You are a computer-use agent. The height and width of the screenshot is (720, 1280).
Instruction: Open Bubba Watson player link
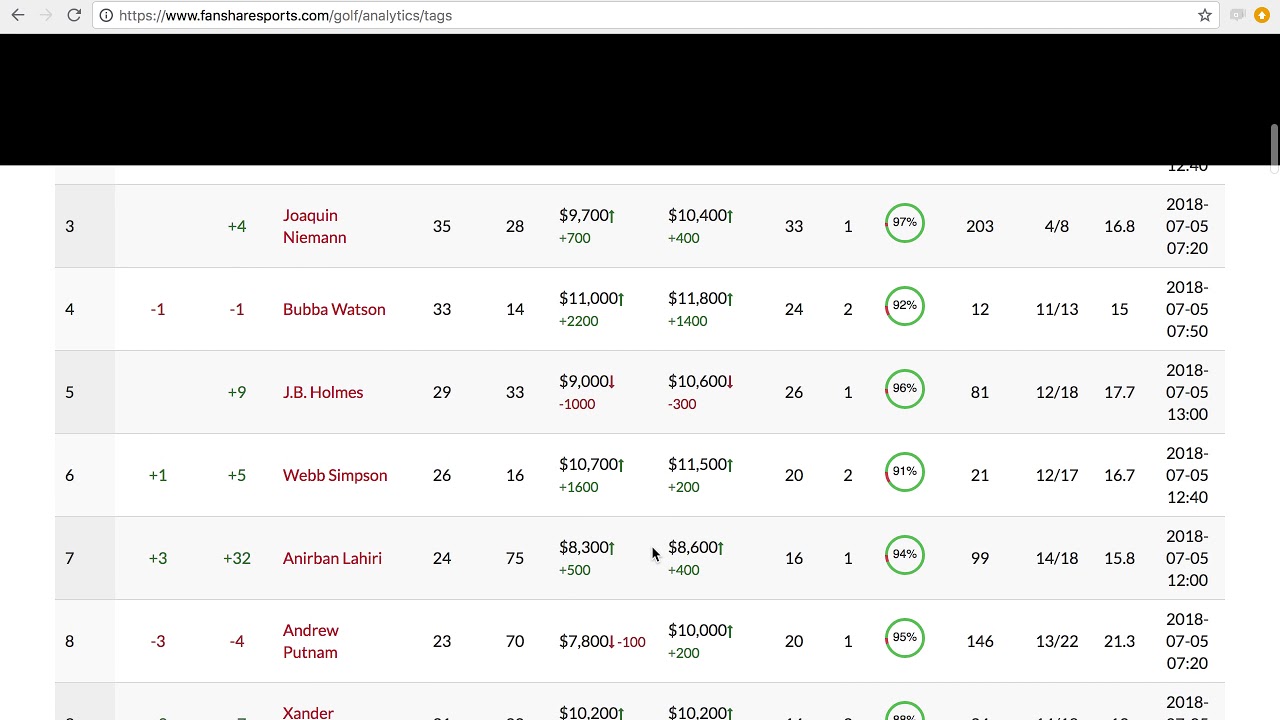[x=334, y=309]
